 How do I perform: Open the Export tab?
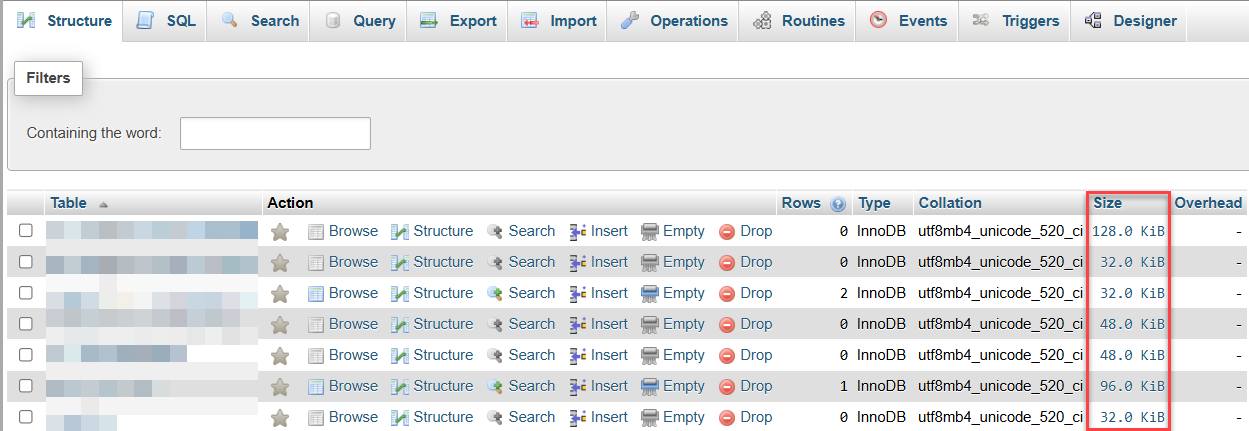tap(458, 21)
